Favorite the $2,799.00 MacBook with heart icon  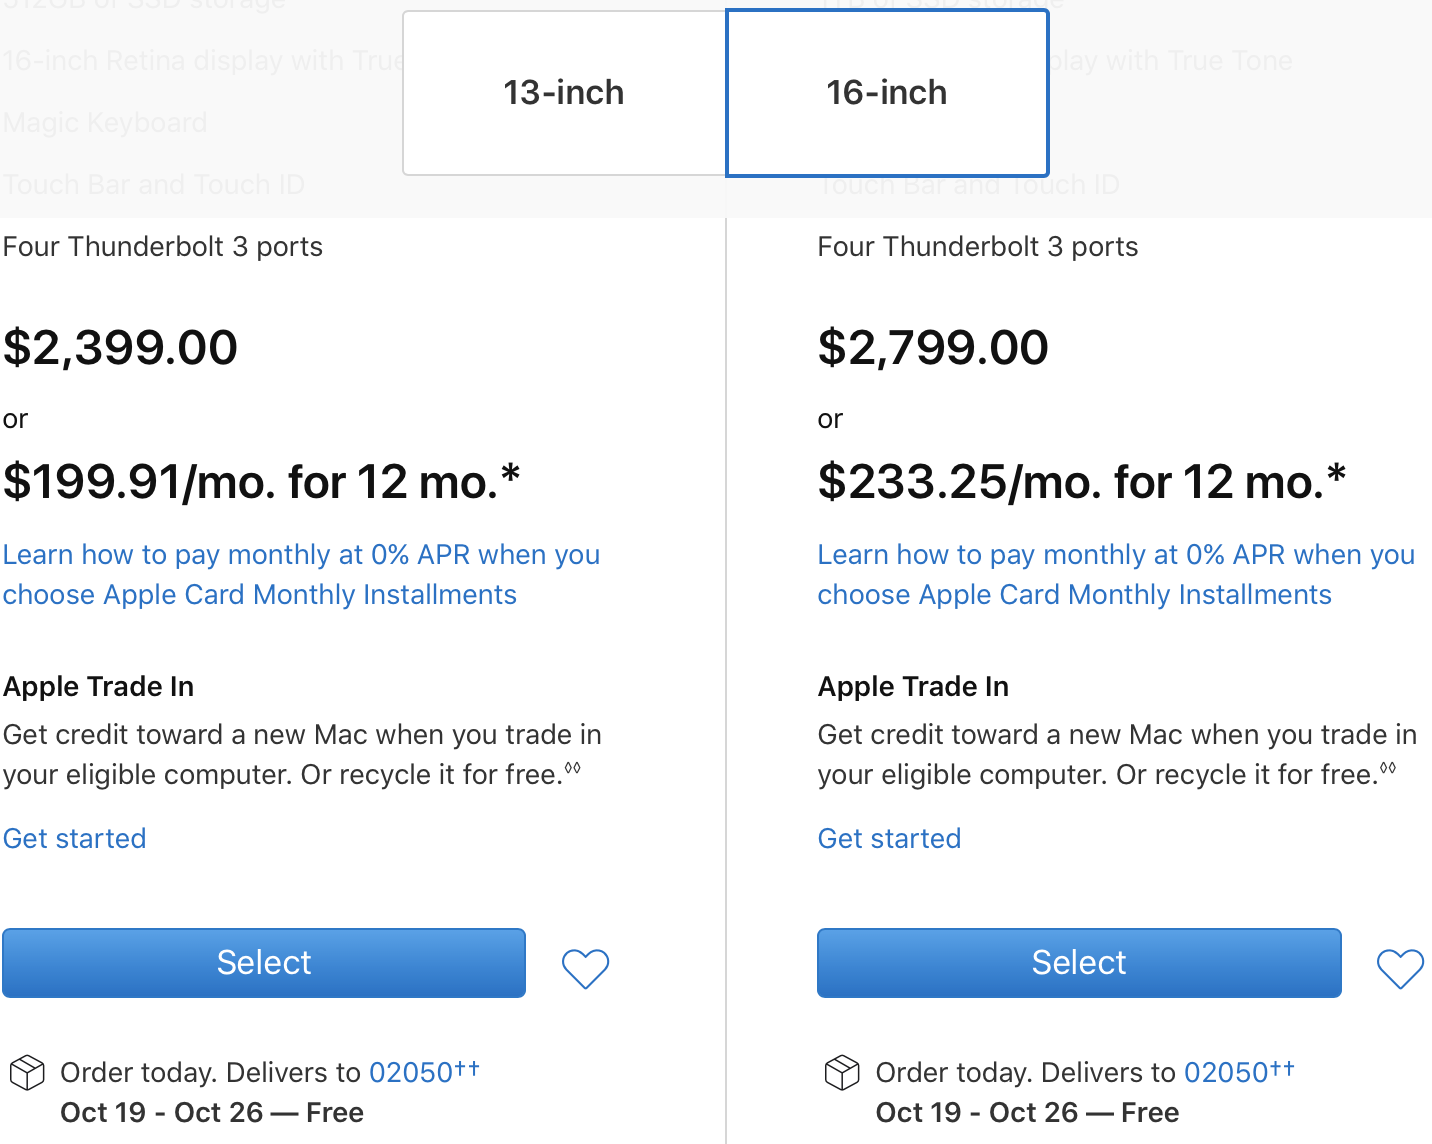tap(1400, 968)
